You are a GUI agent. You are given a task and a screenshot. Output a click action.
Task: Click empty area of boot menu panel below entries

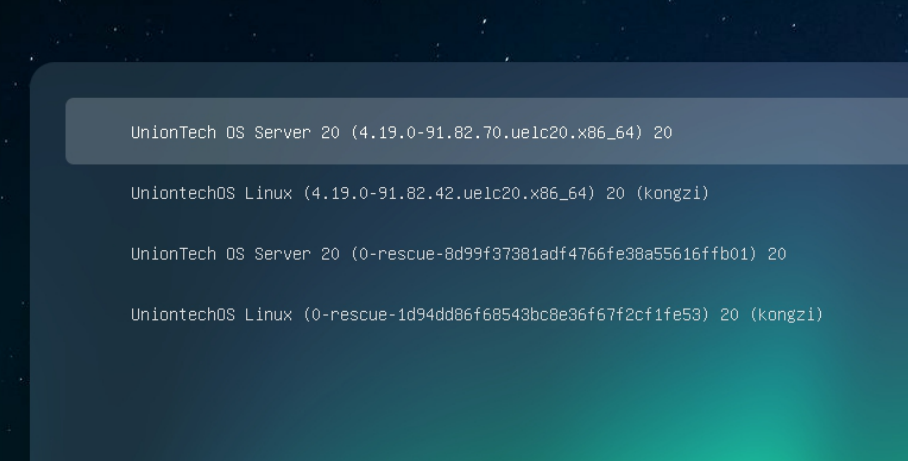tap(450, 400)
